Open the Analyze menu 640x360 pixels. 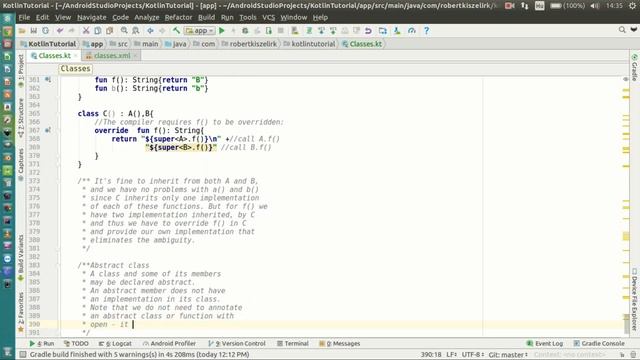(147, 18)
